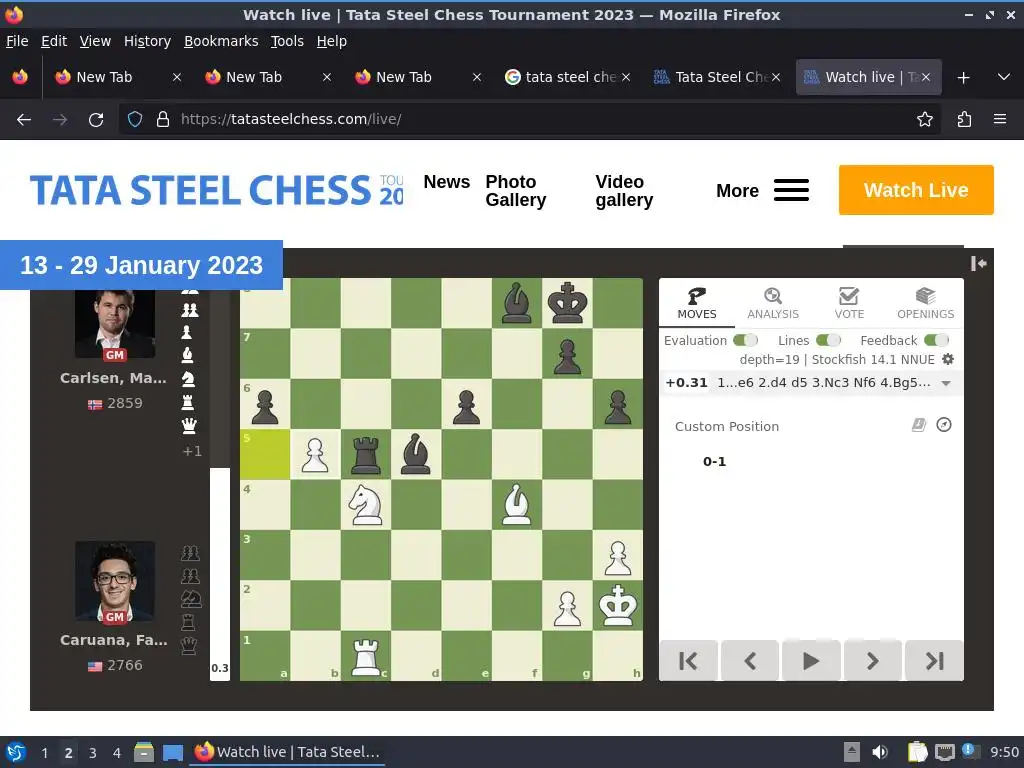
Task: Reload the current page
Action: (x=96, y=120)
